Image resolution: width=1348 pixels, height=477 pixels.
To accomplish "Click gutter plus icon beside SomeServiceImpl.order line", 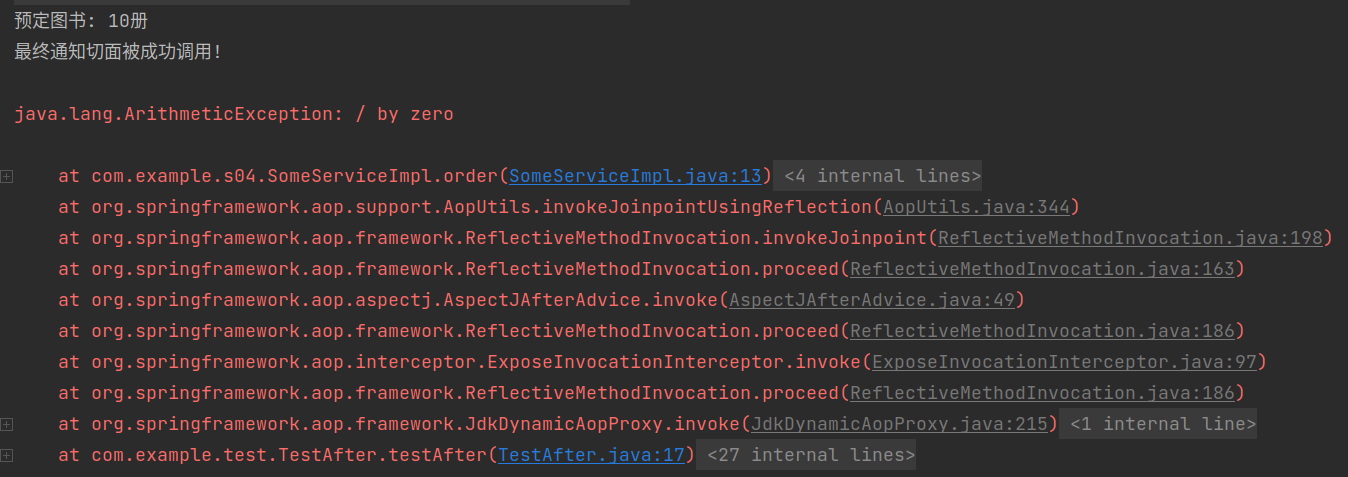I will coord(7,176).
